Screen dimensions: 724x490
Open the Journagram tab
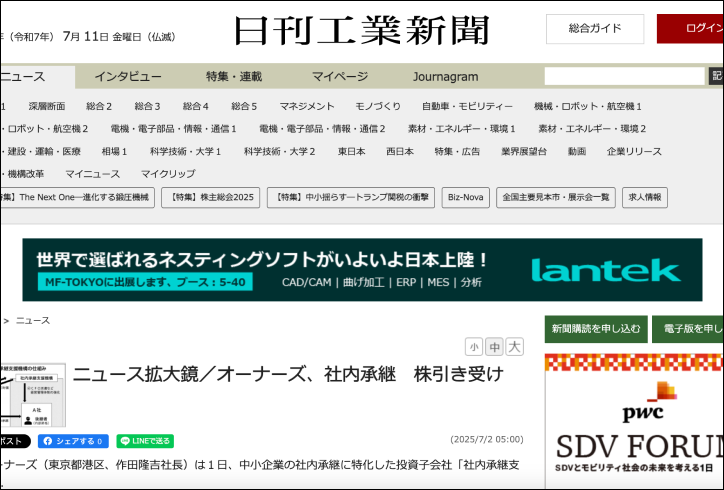445,77
